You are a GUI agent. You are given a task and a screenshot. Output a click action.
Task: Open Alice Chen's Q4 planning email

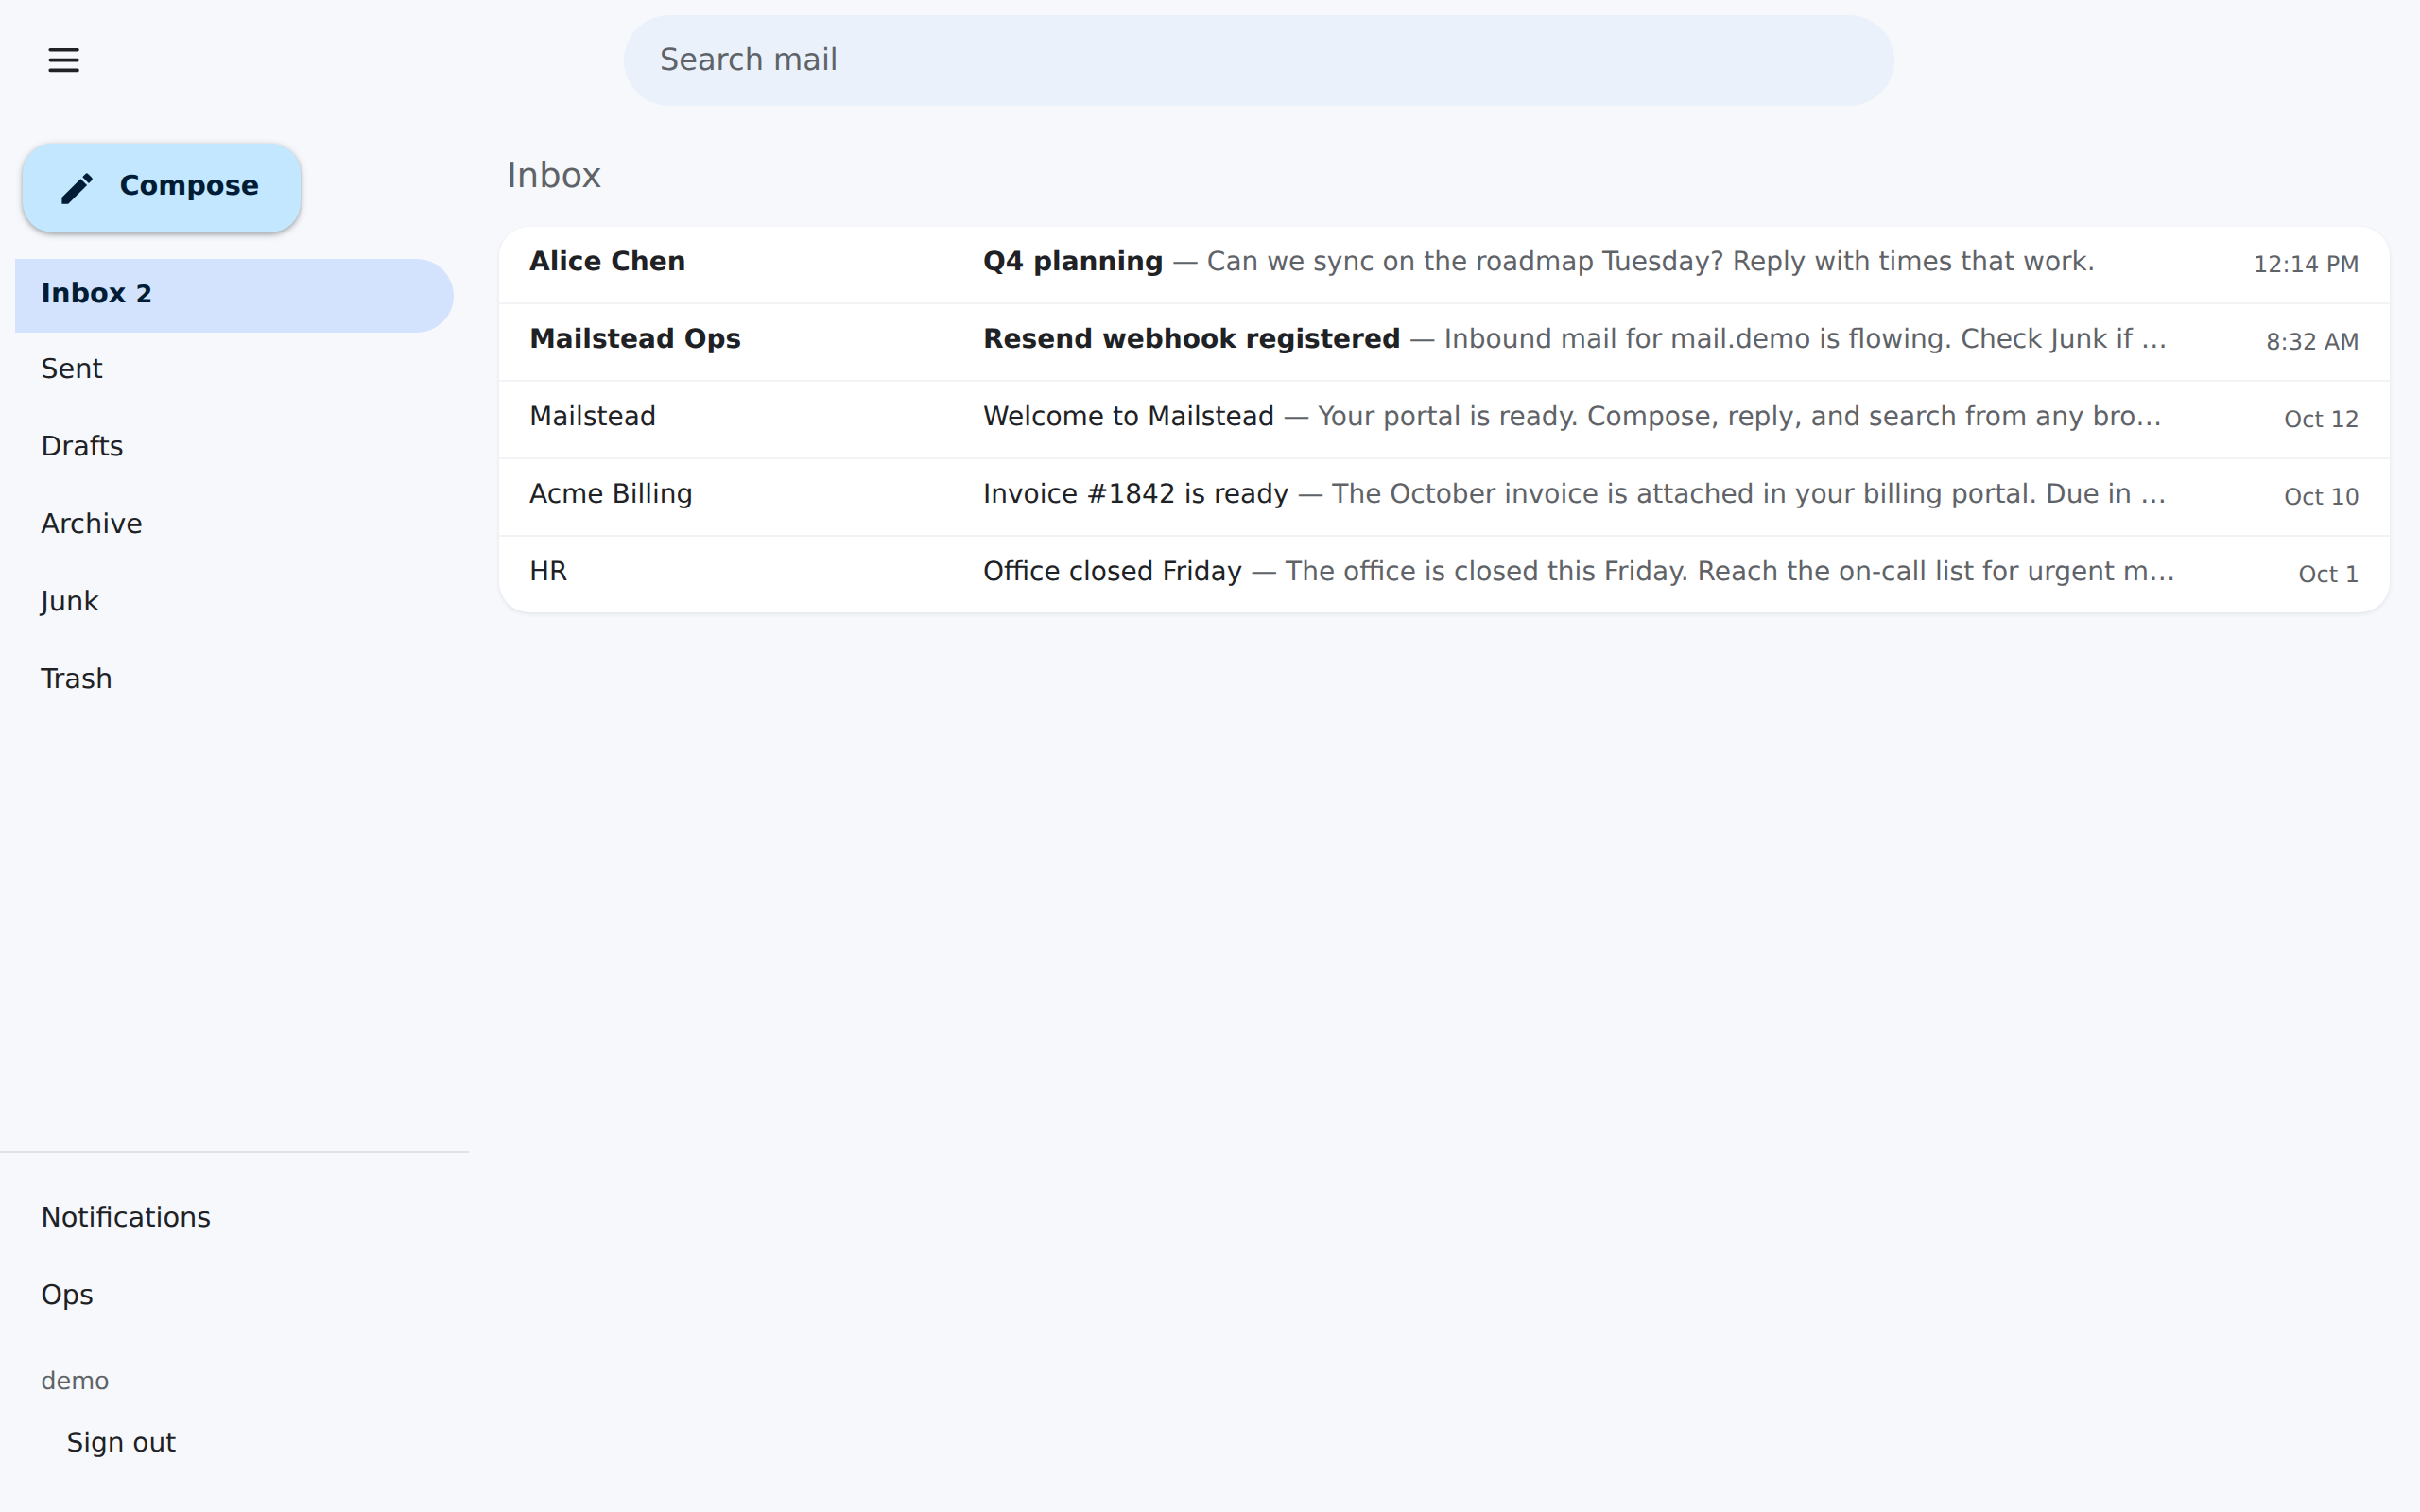coord(1443,264)
